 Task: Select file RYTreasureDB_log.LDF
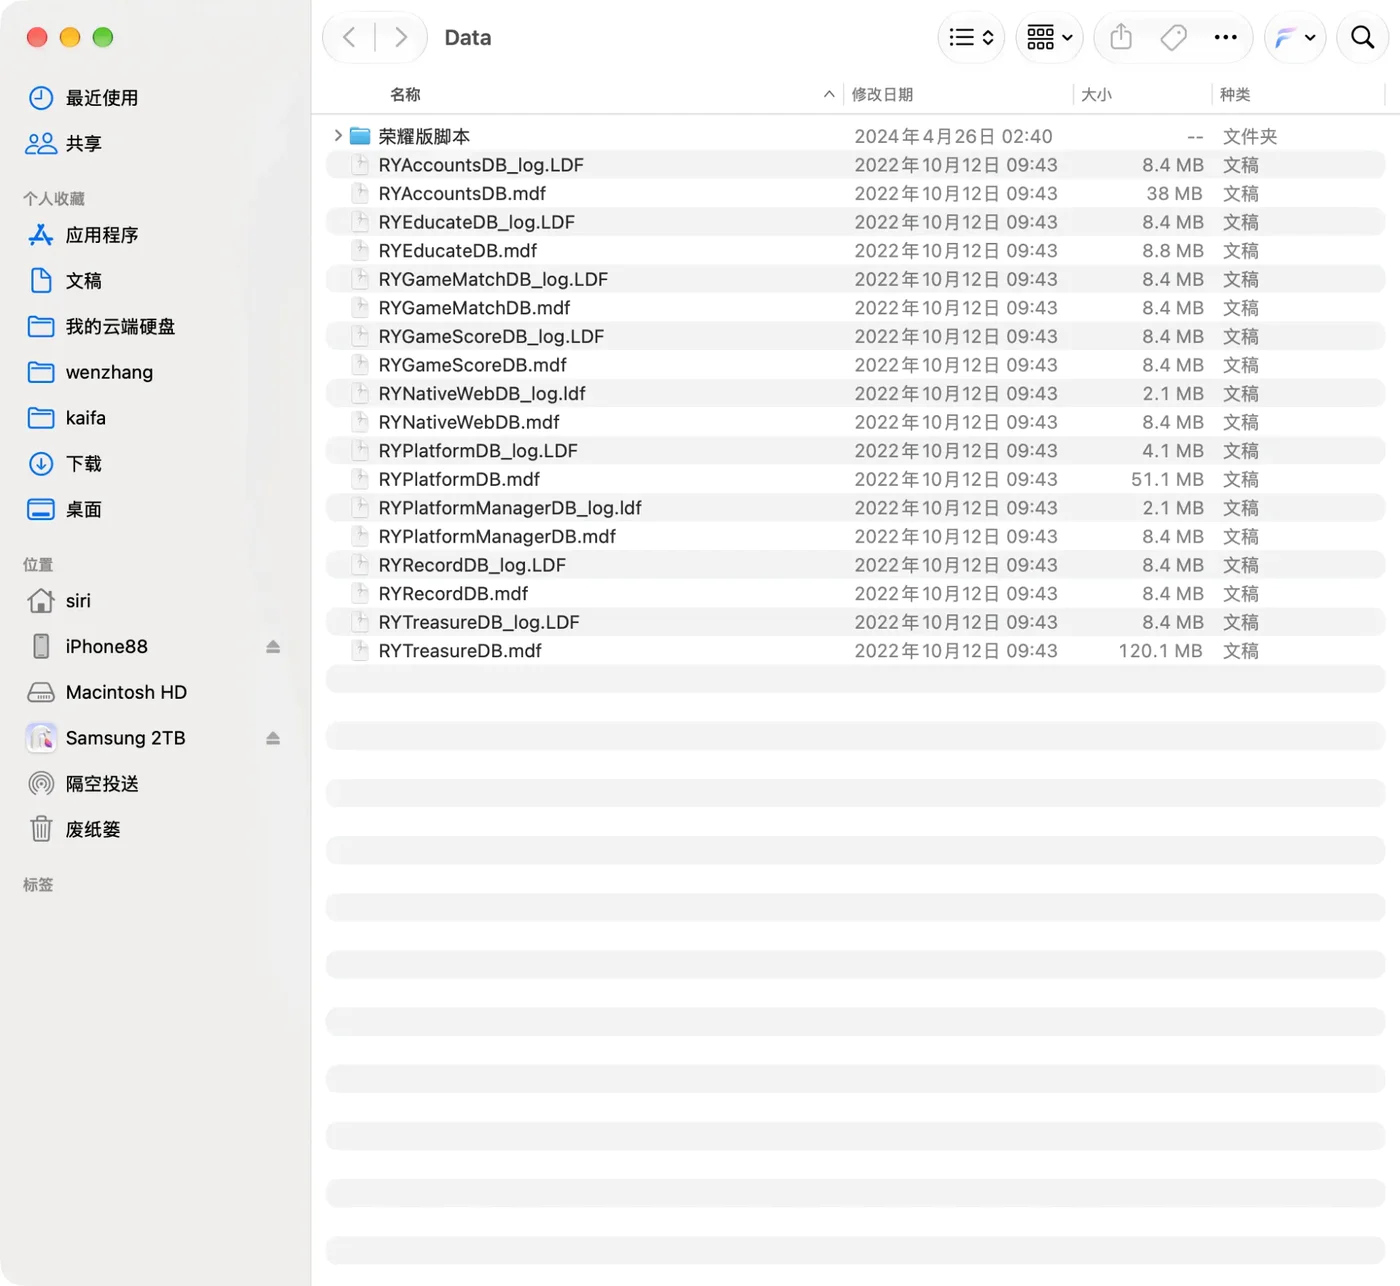tap(855, 622)
